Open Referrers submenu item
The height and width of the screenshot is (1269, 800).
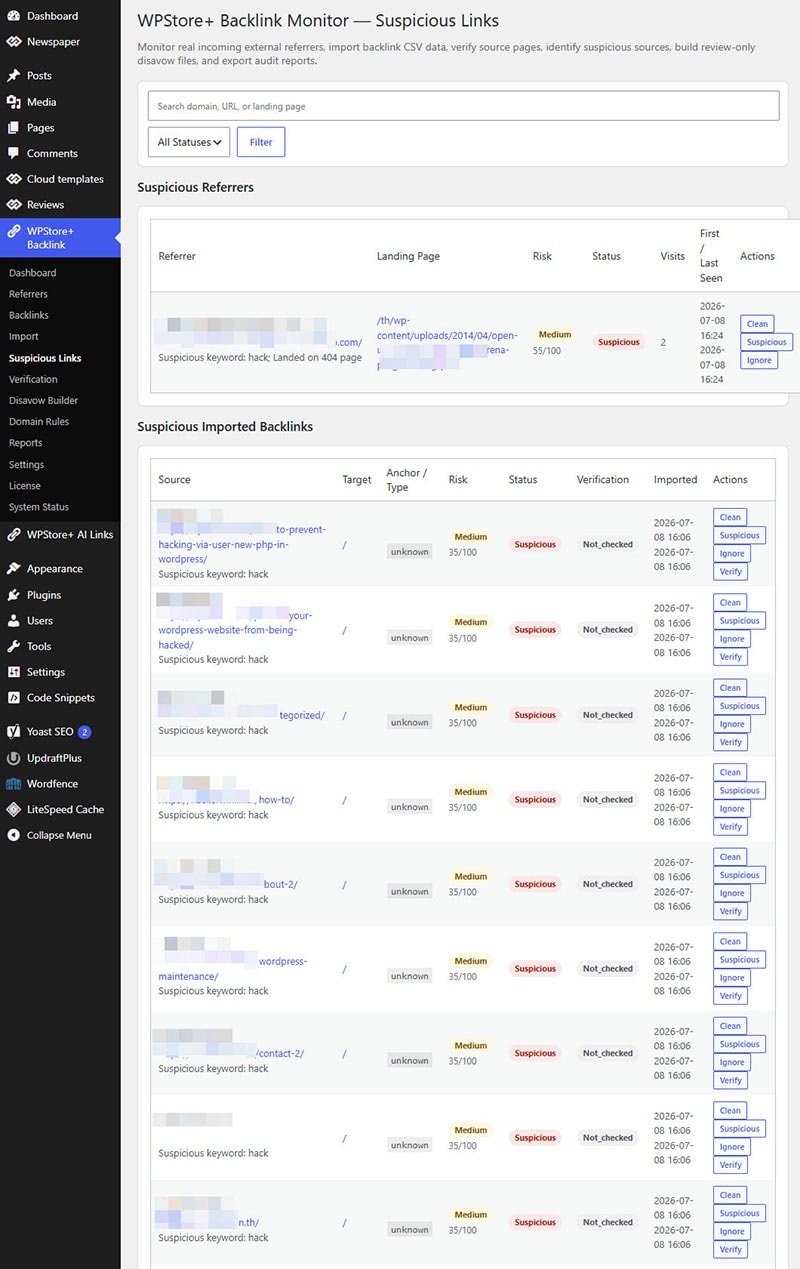point(28,294)
